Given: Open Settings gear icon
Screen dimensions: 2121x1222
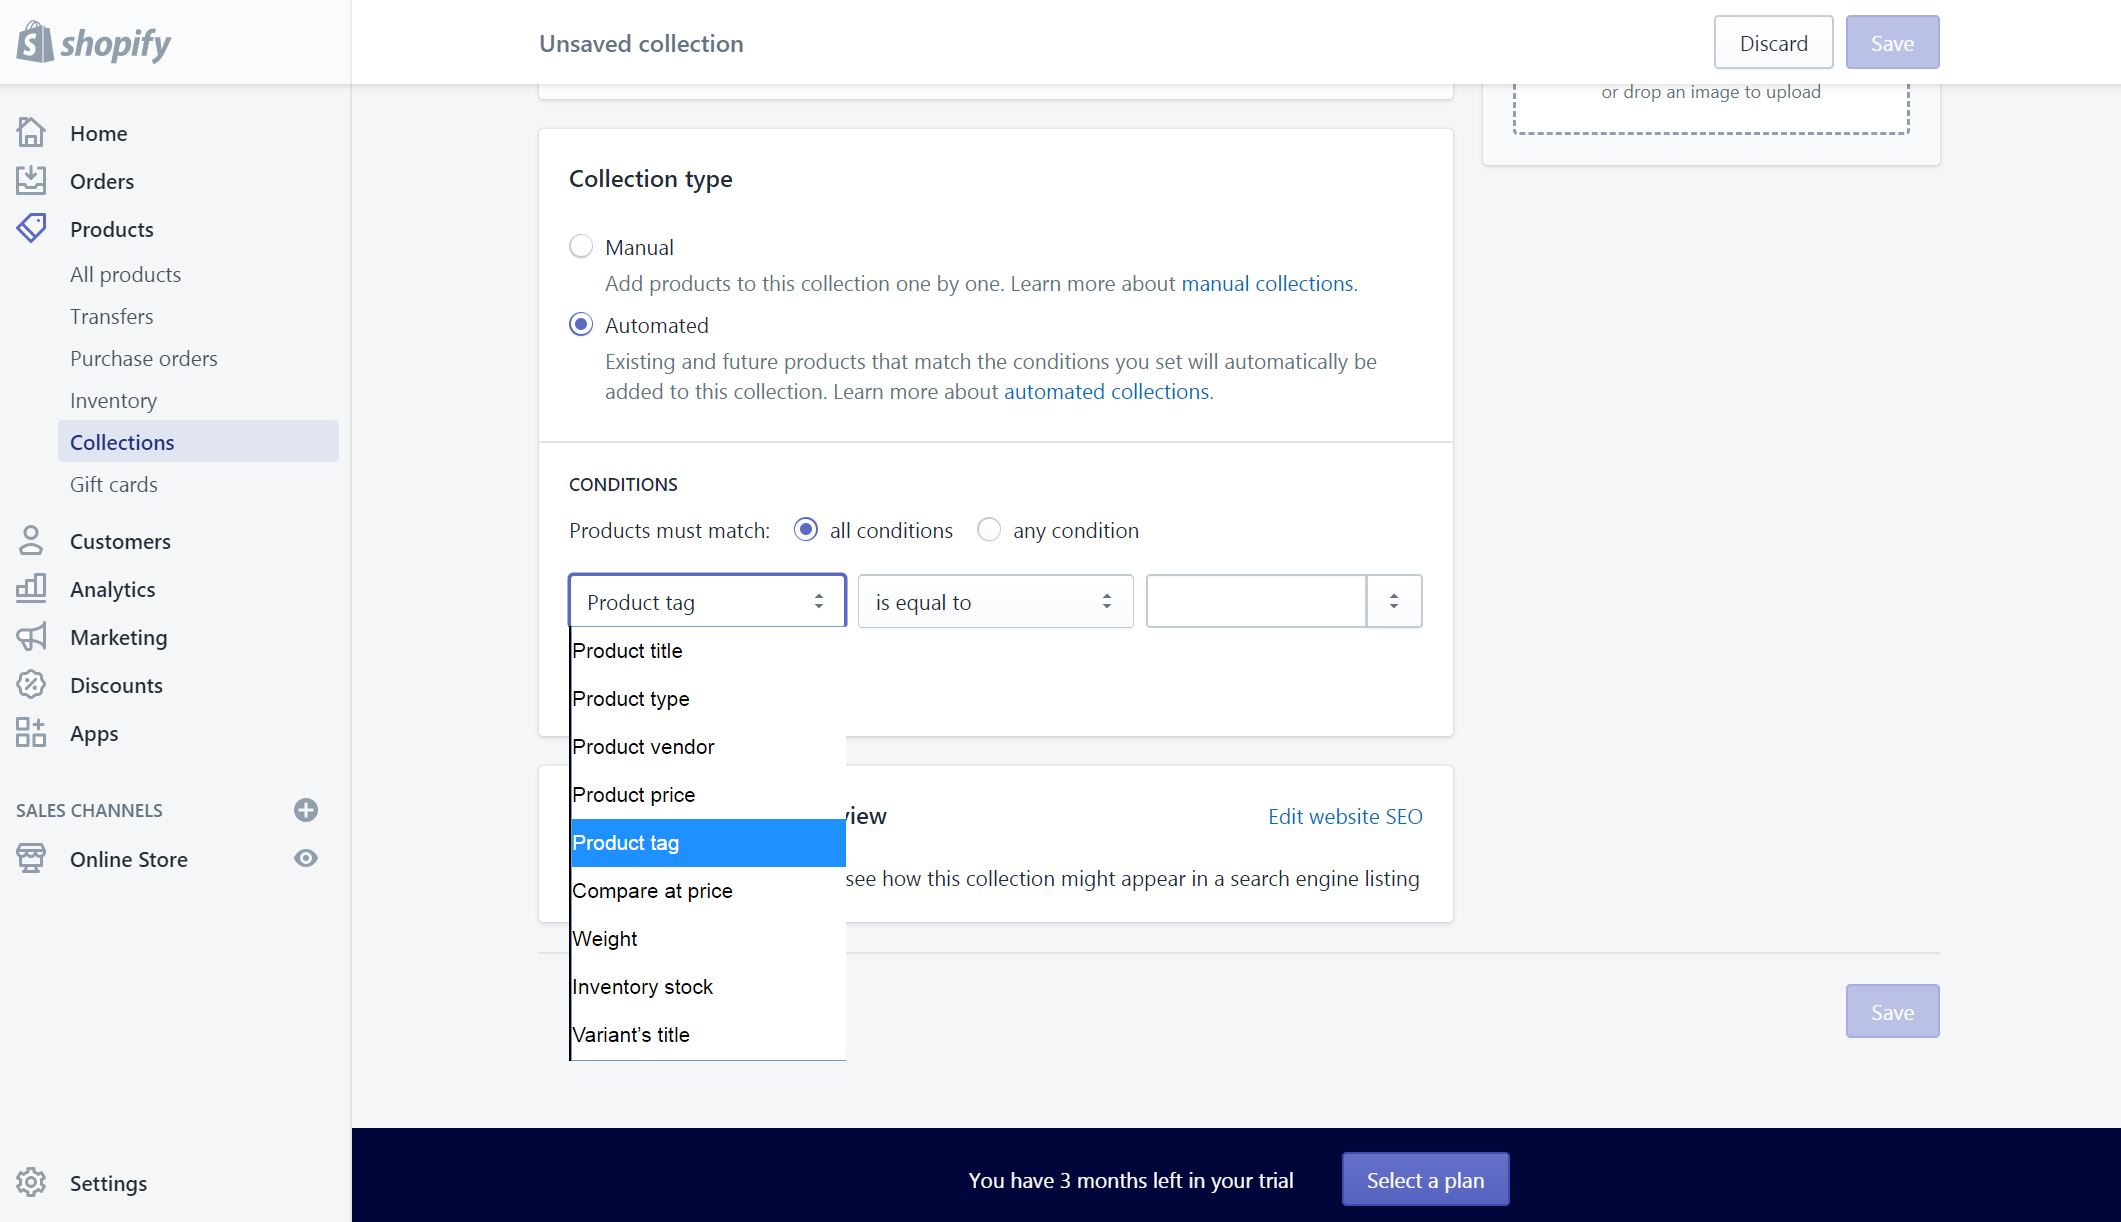Looking at the screenshot, I should (x=31, y=1183).
